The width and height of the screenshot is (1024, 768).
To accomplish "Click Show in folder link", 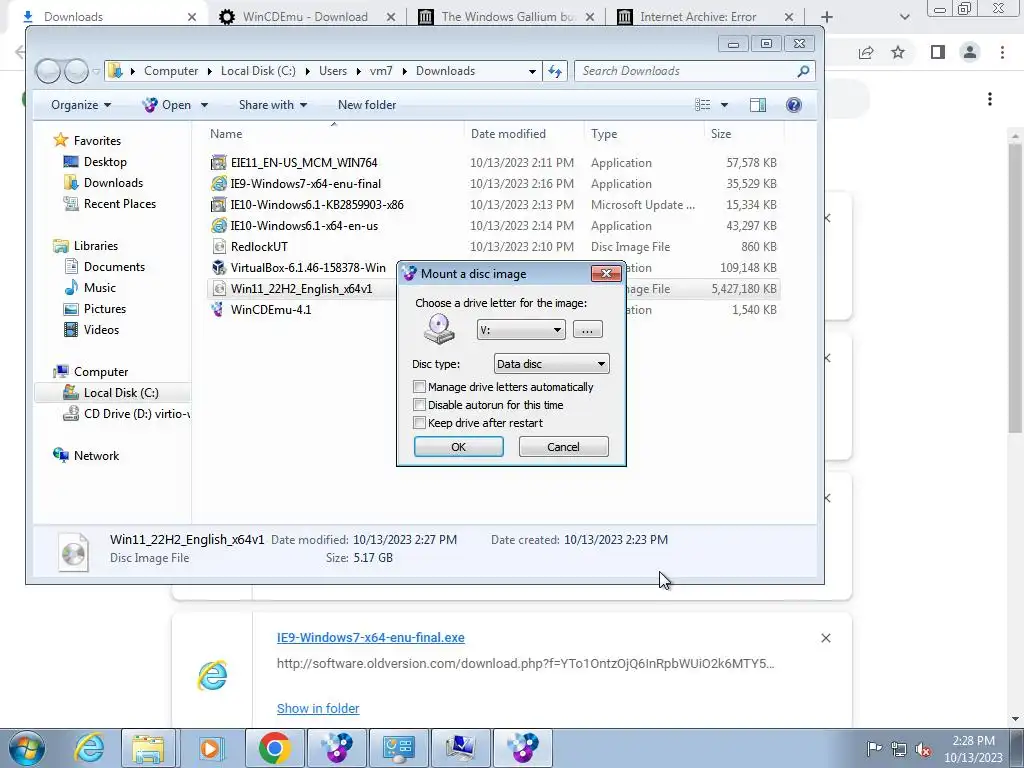I will tap(318, 709).
